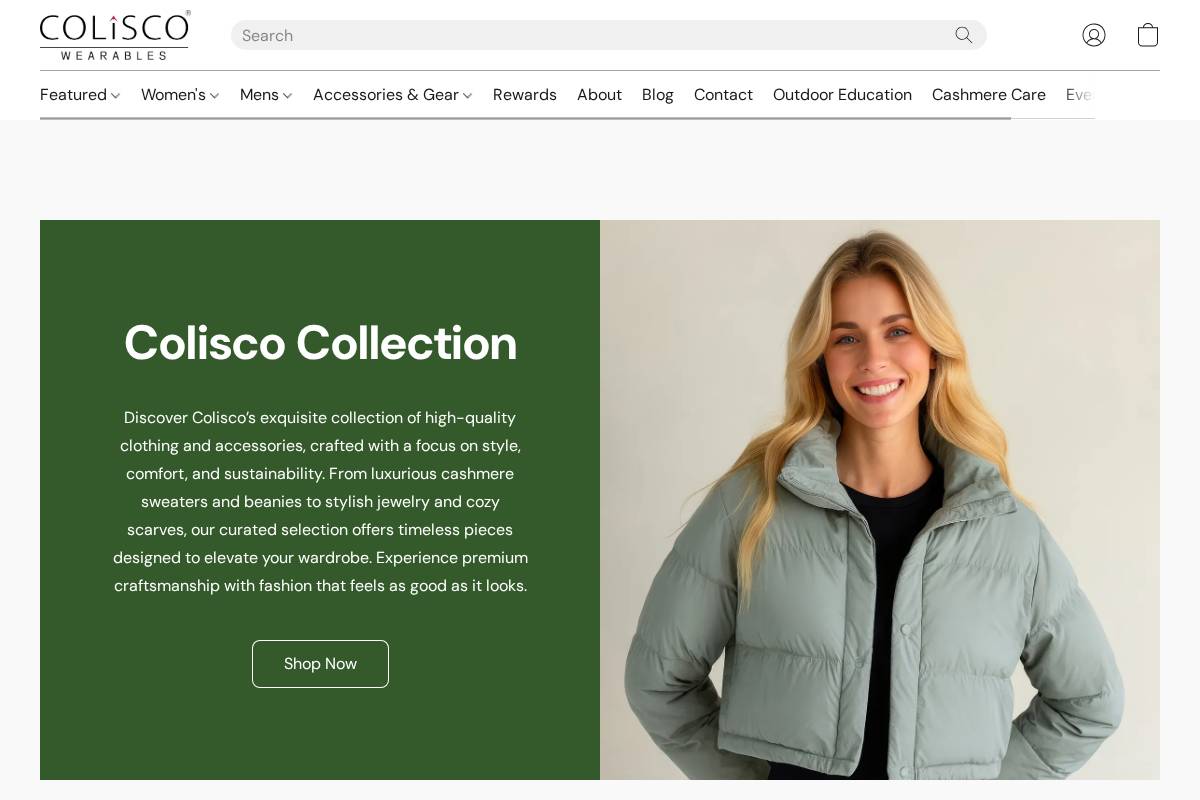Open the Accessories & Gear dropdown
This screenshot has height=800, width=1200.
coord(392,95)
